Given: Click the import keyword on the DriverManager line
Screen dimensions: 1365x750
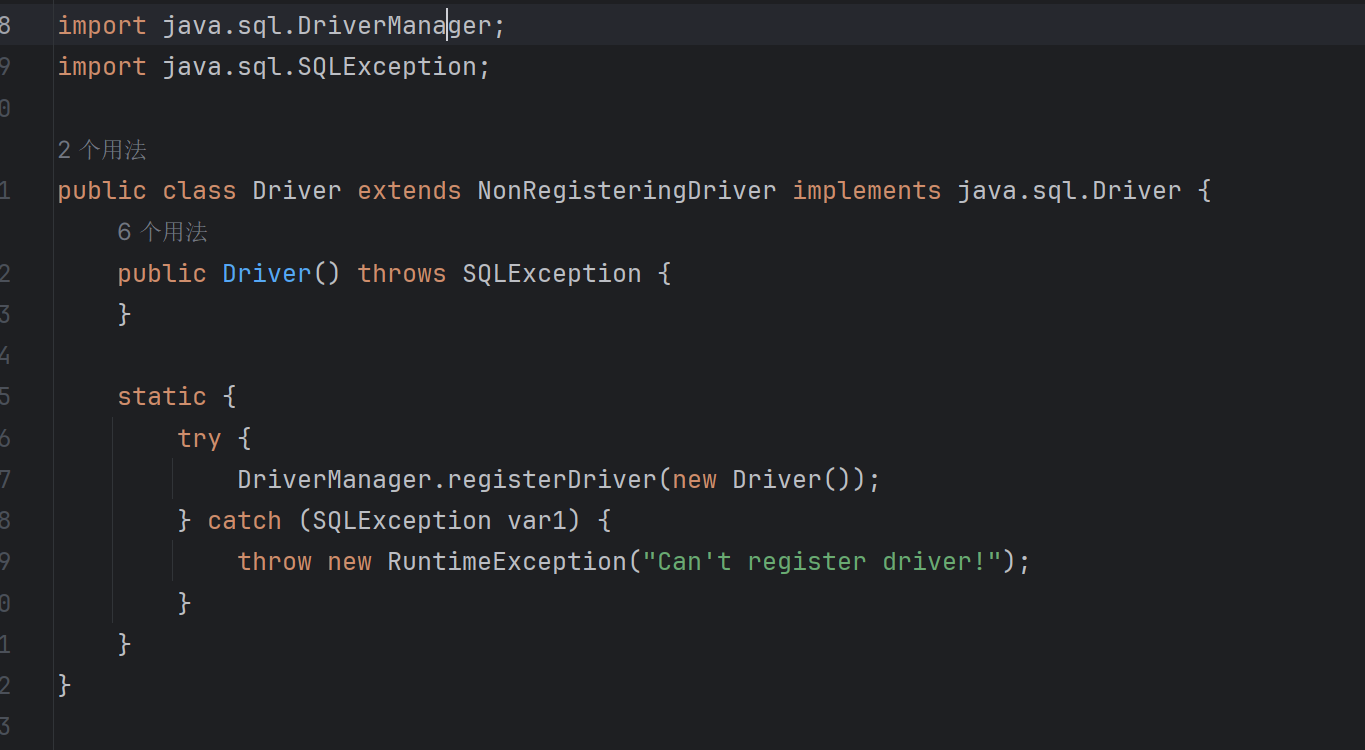Looking at the screenshot, I should pyautogui.click(x=102, y=26).
